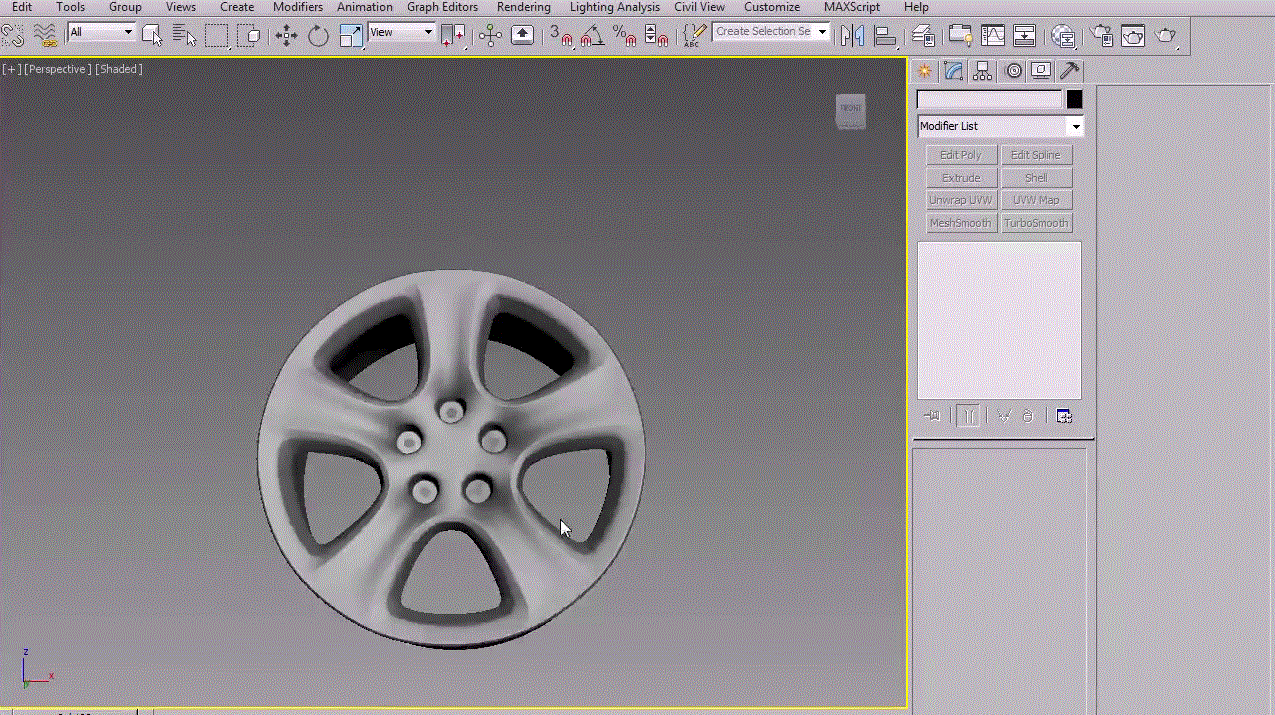
Task: Switch to Motion command panel tab
Action: pos(1014,71)
